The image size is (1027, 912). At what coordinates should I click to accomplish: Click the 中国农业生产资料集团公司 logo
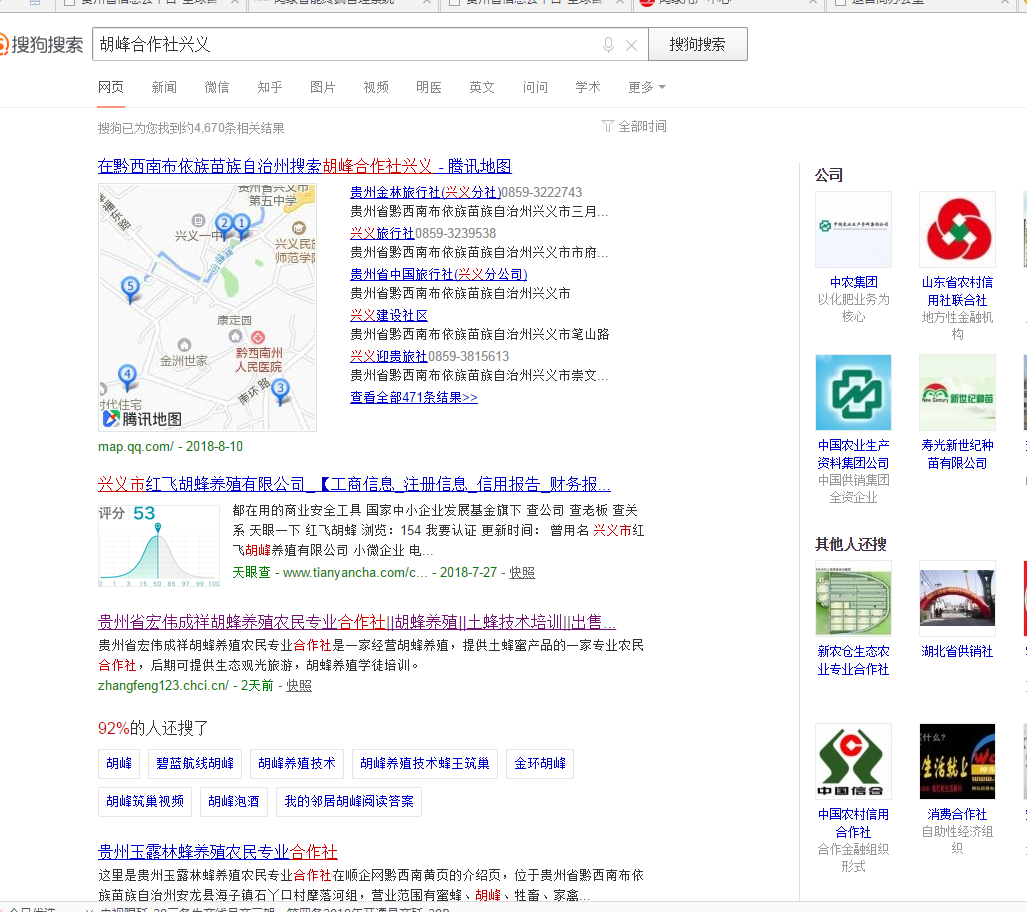click(853, 392)
